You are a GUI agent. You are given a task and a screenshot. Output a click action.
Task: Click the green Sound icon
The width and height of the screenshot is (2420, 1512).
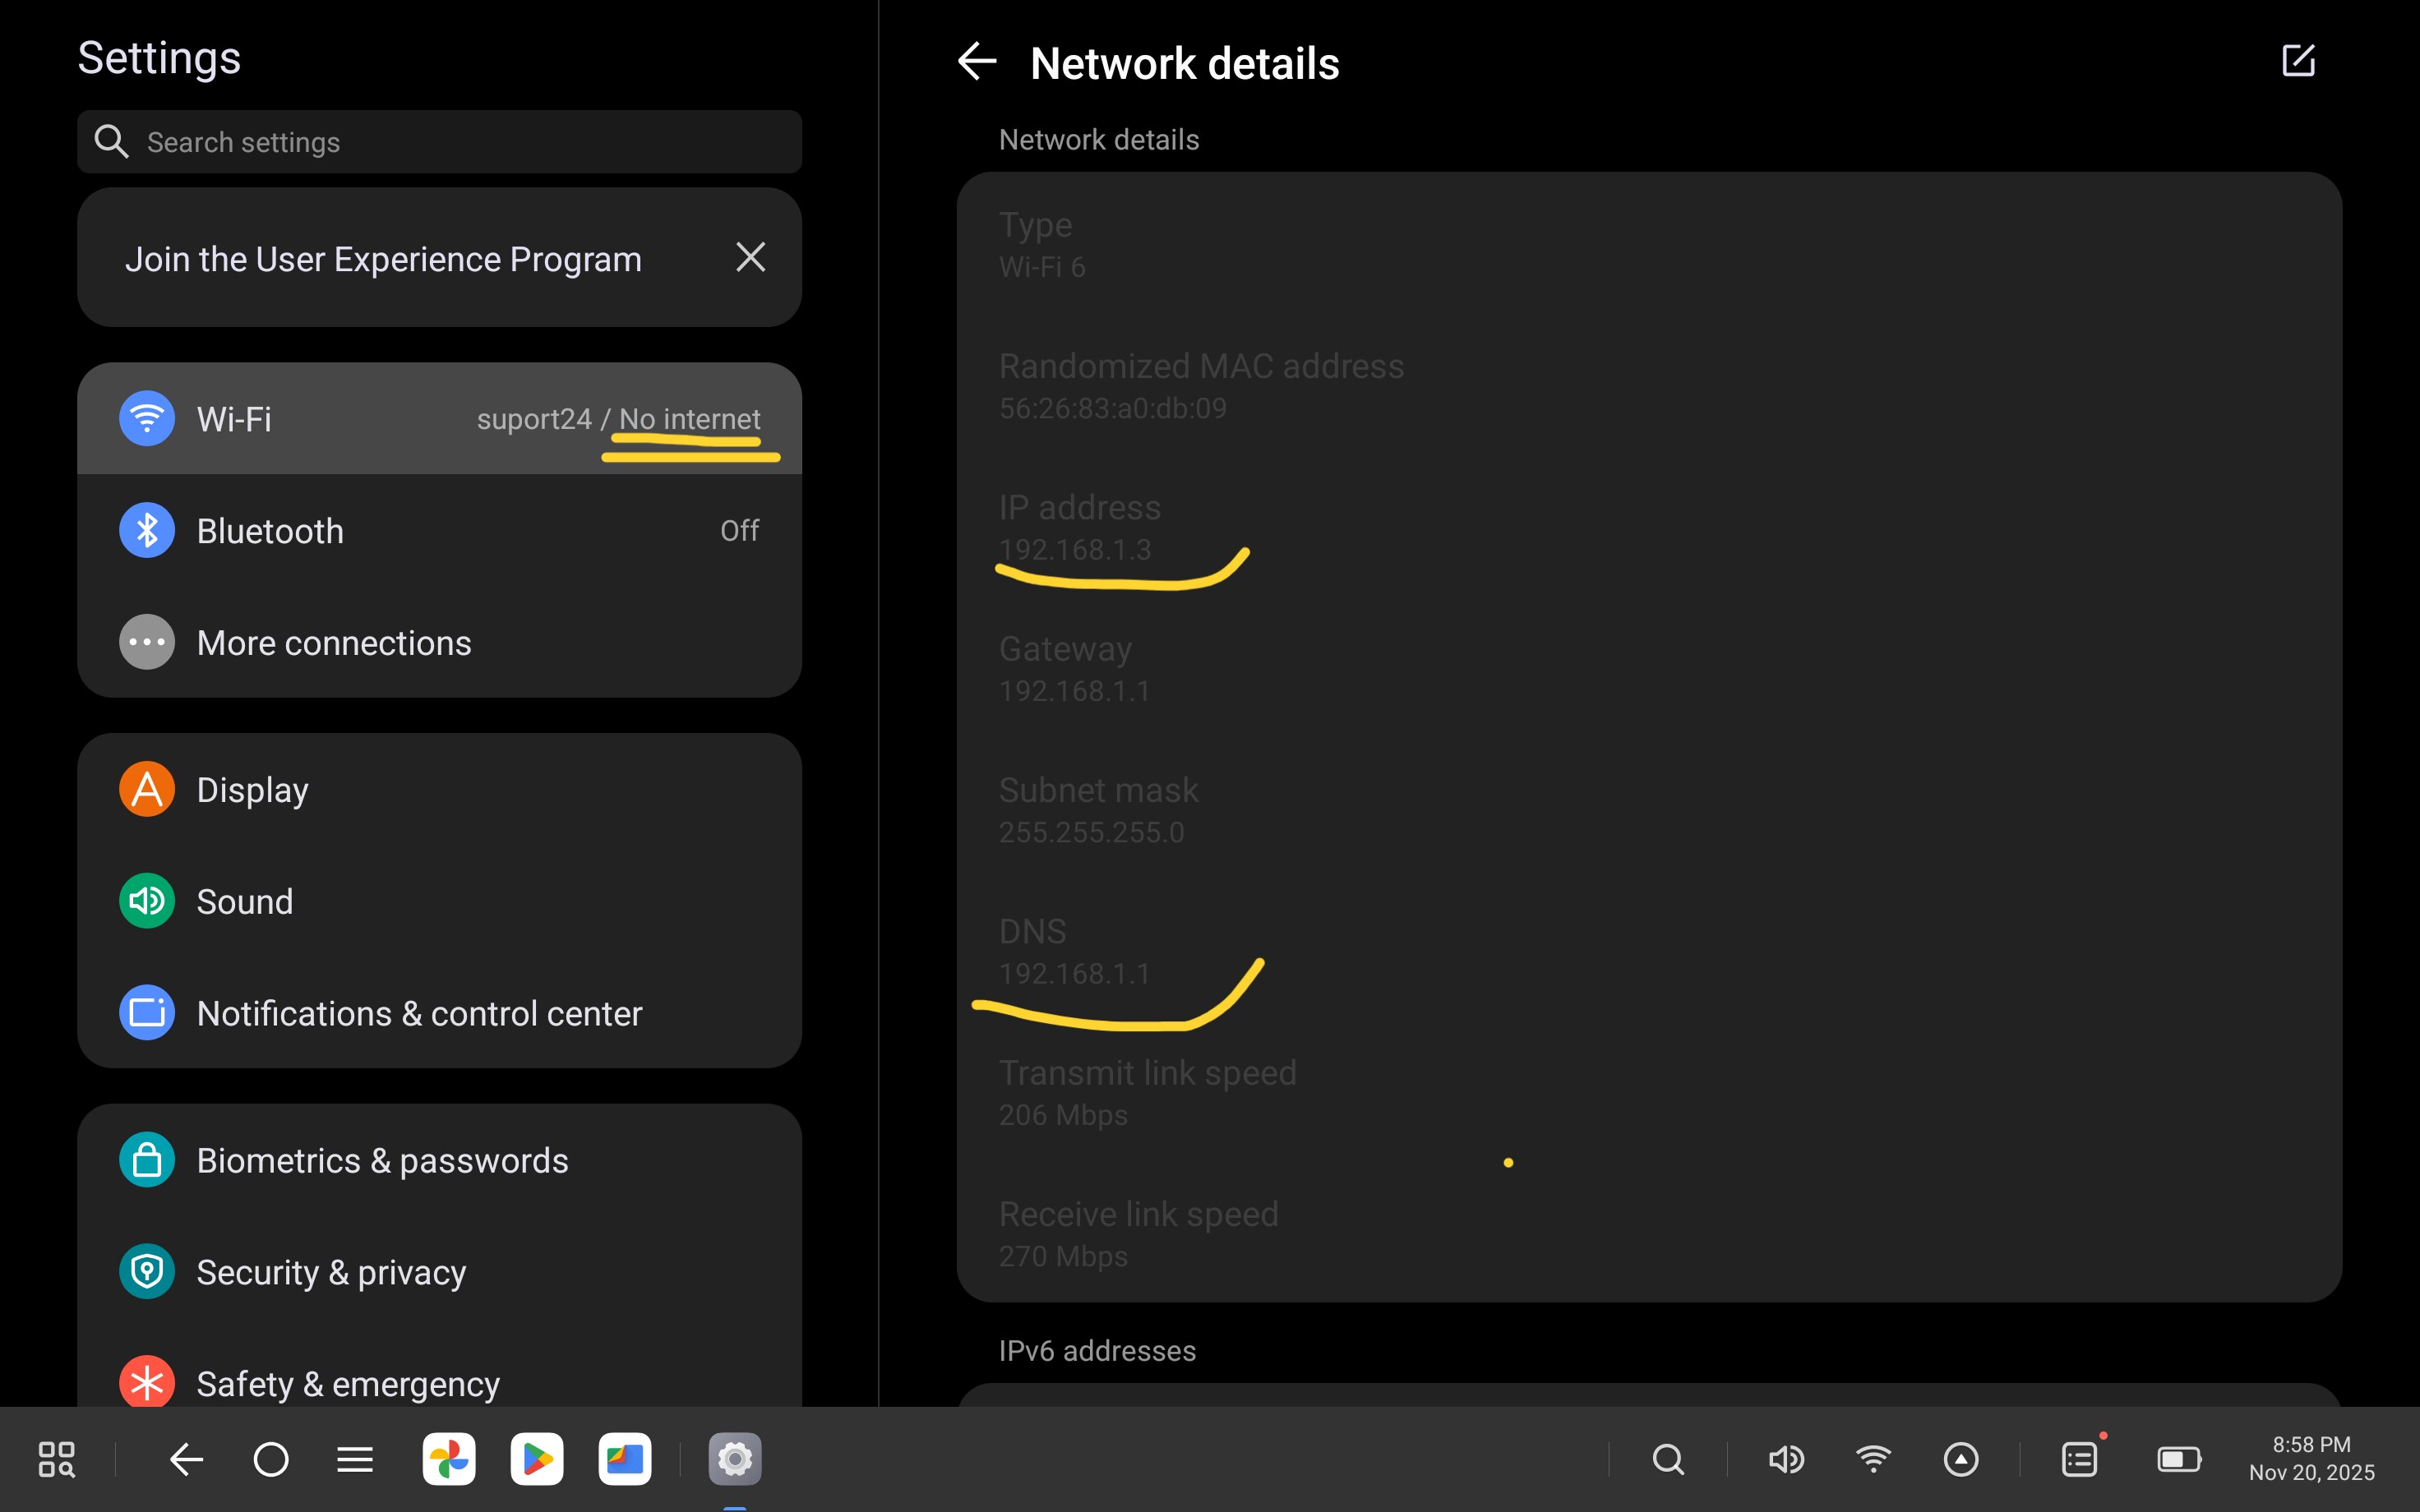coord(147,901)
